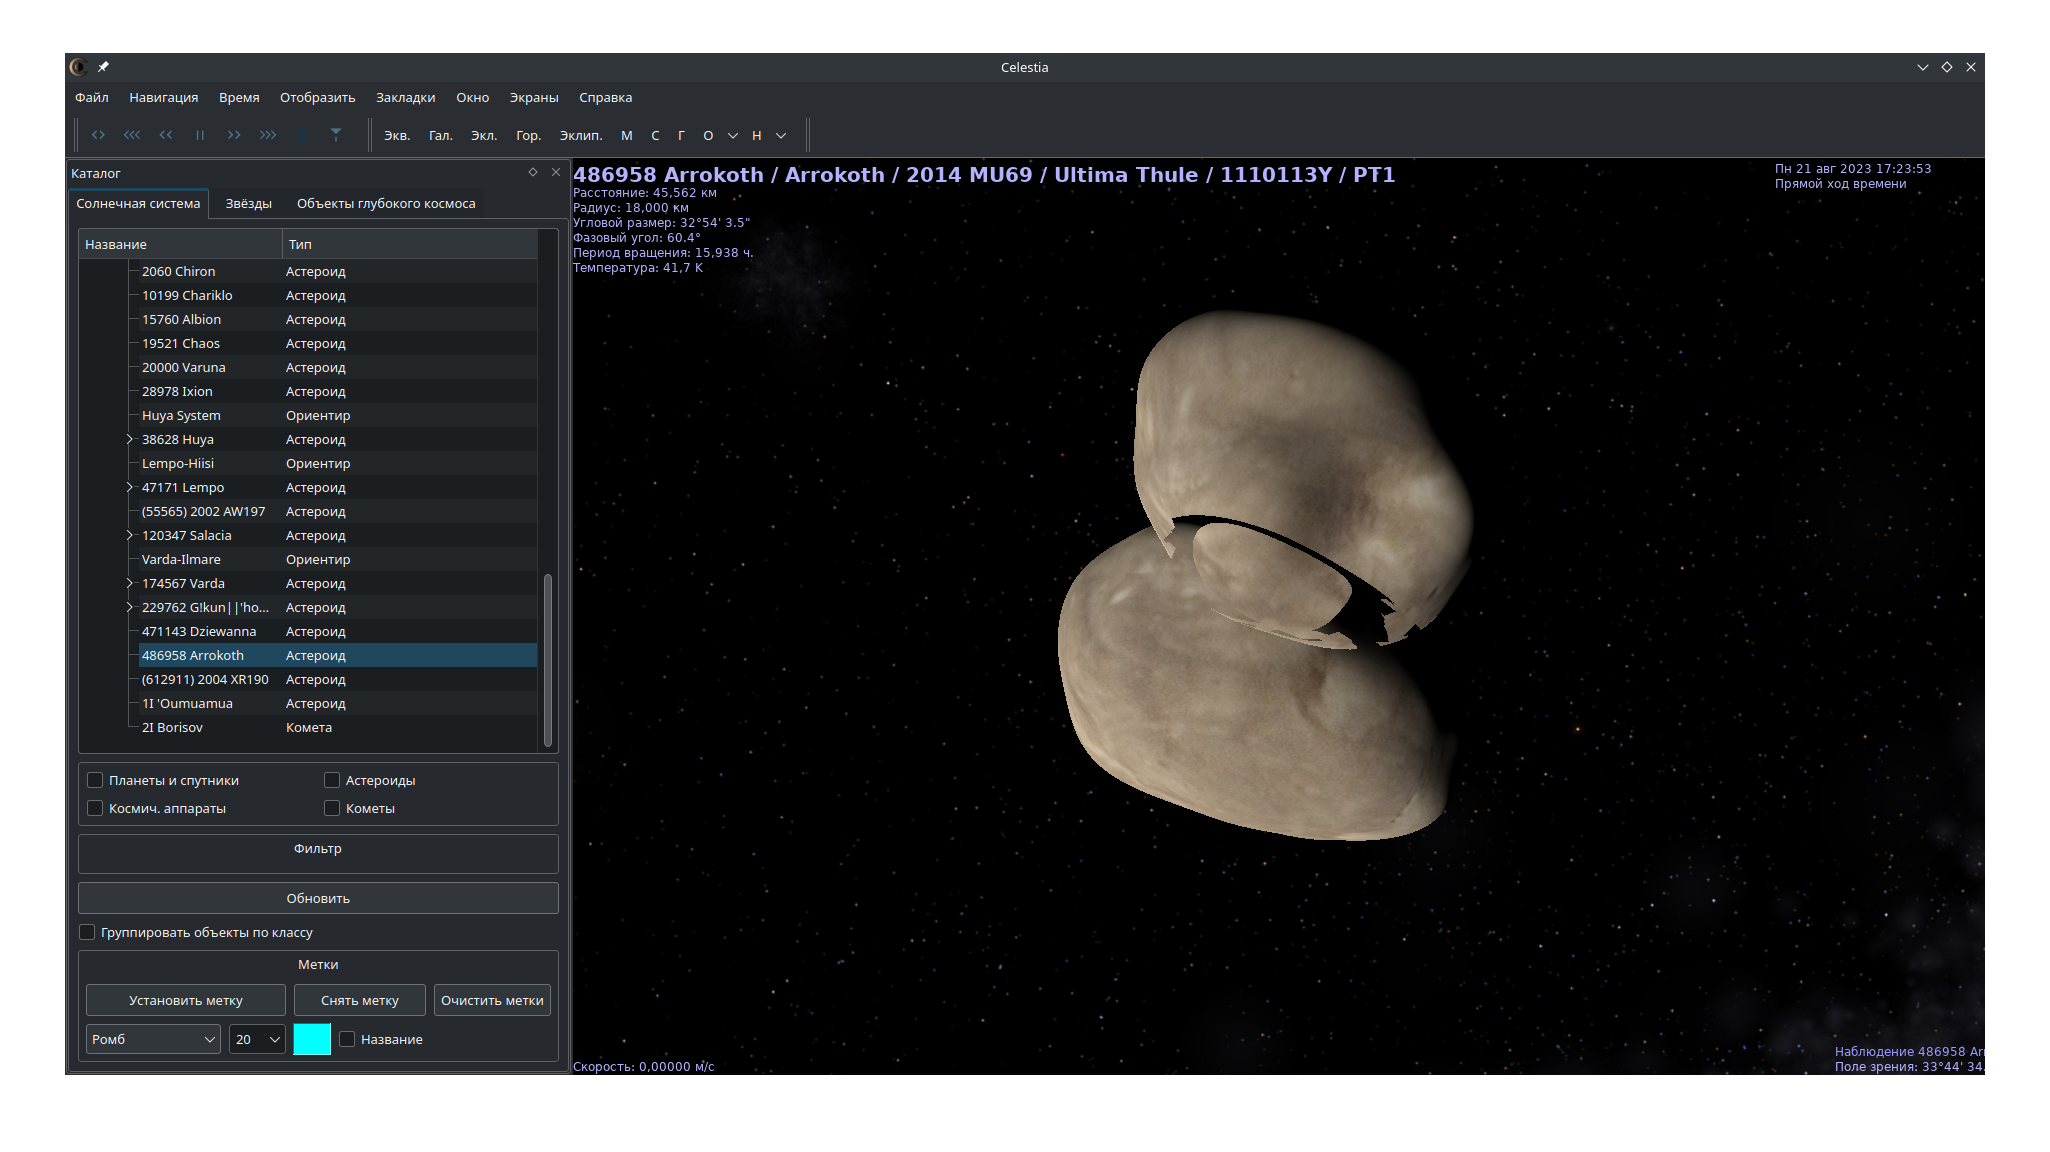
Task: Switch to the Звёзды catalog tab
Action: point(248,203)
